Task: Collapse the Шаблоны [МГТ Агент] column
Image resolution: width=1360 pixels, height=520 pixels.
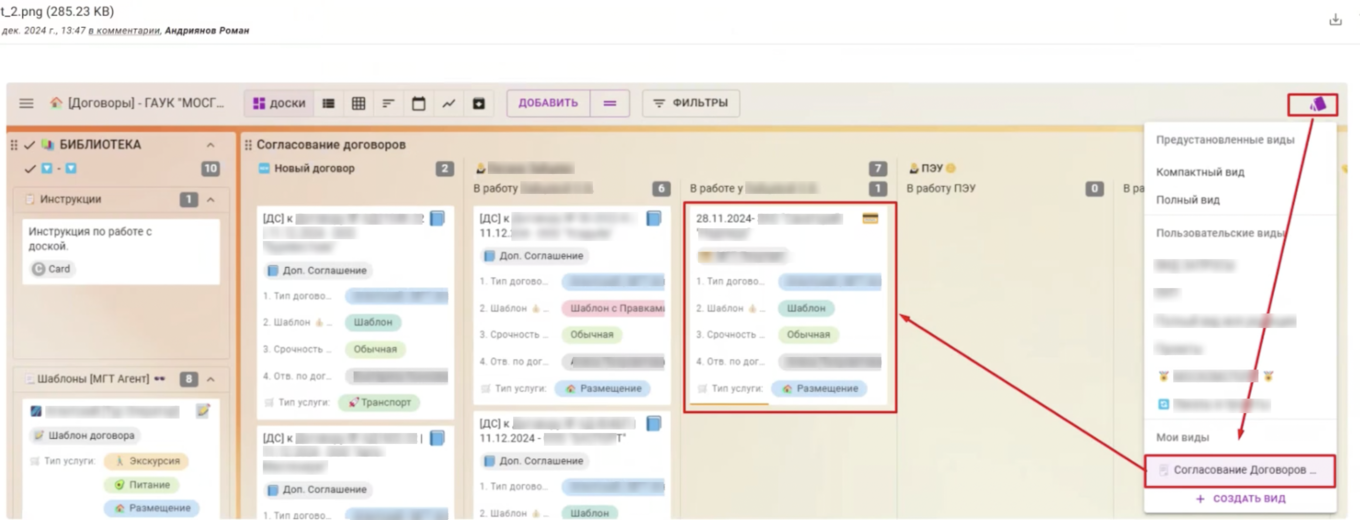Action: point(211,379)
